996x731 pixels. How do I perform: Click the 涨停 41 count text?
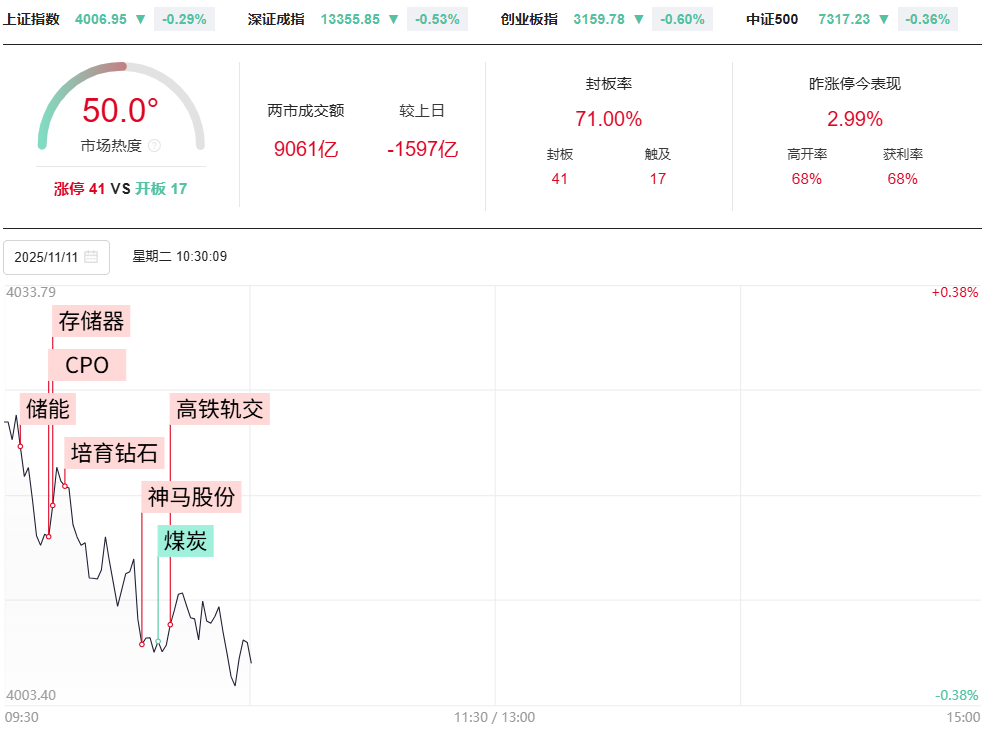[79, 188]
